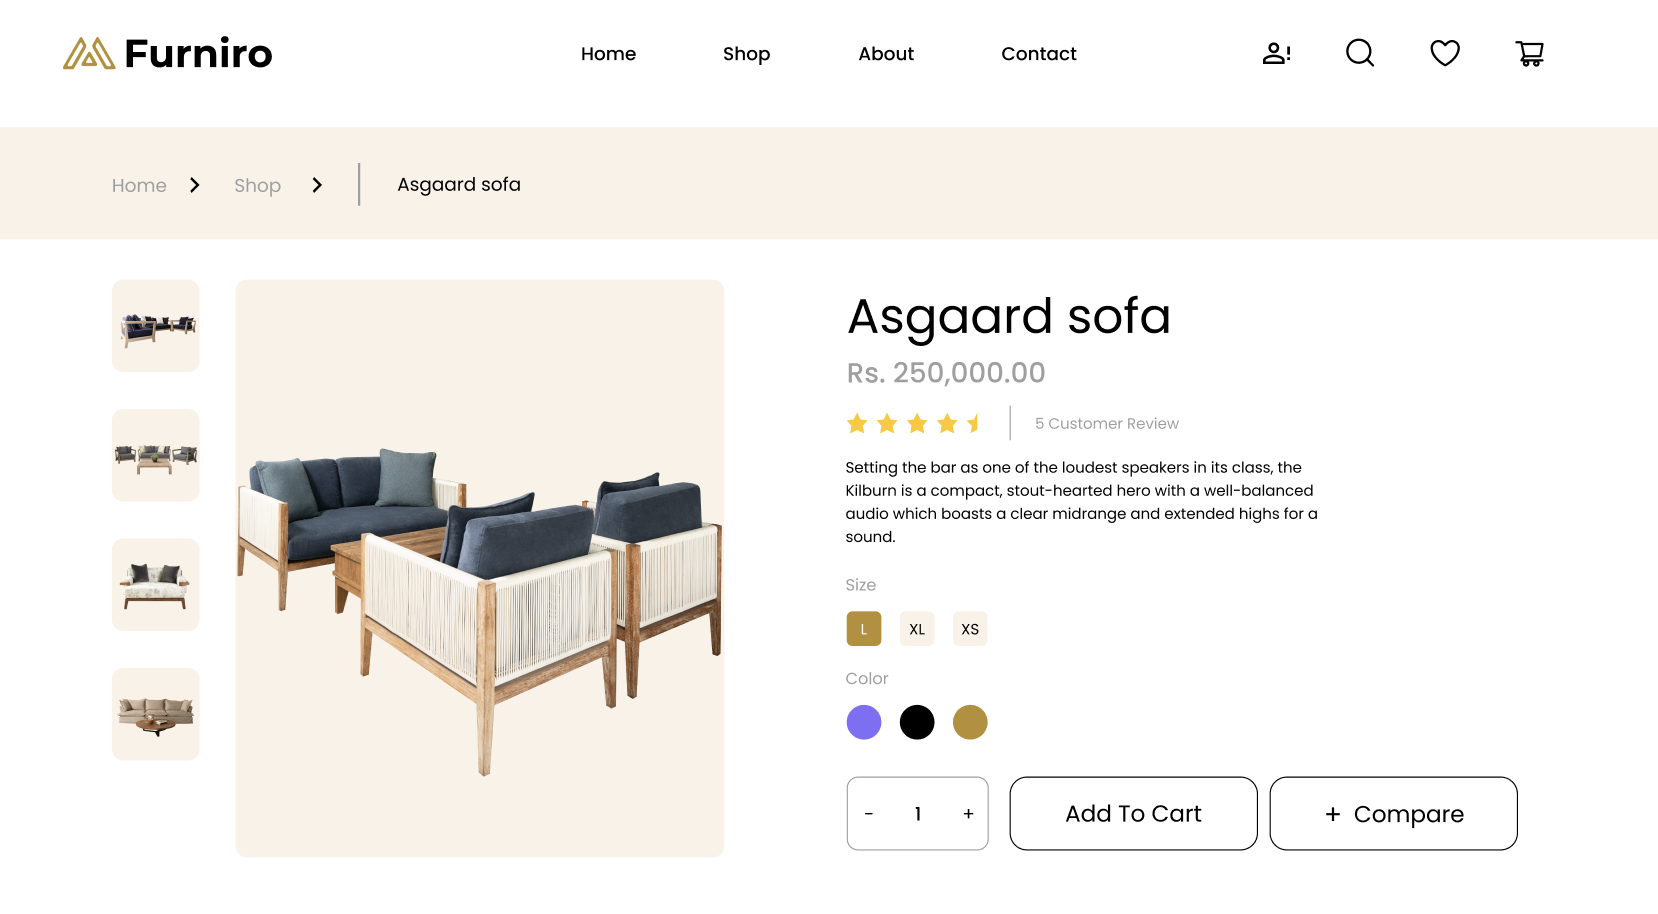Open the user account icon
1658x914 pixels.
pyautogui.click(x=1276, y=53)
